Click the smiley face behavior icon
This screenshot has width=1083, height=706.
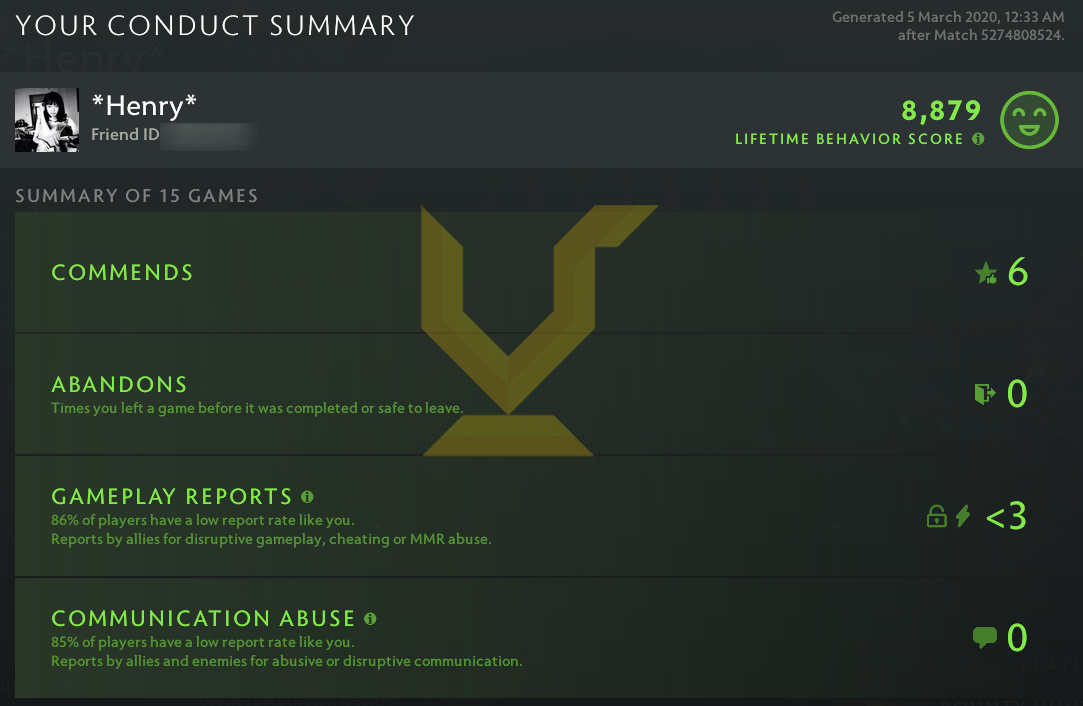(1029, 120)
